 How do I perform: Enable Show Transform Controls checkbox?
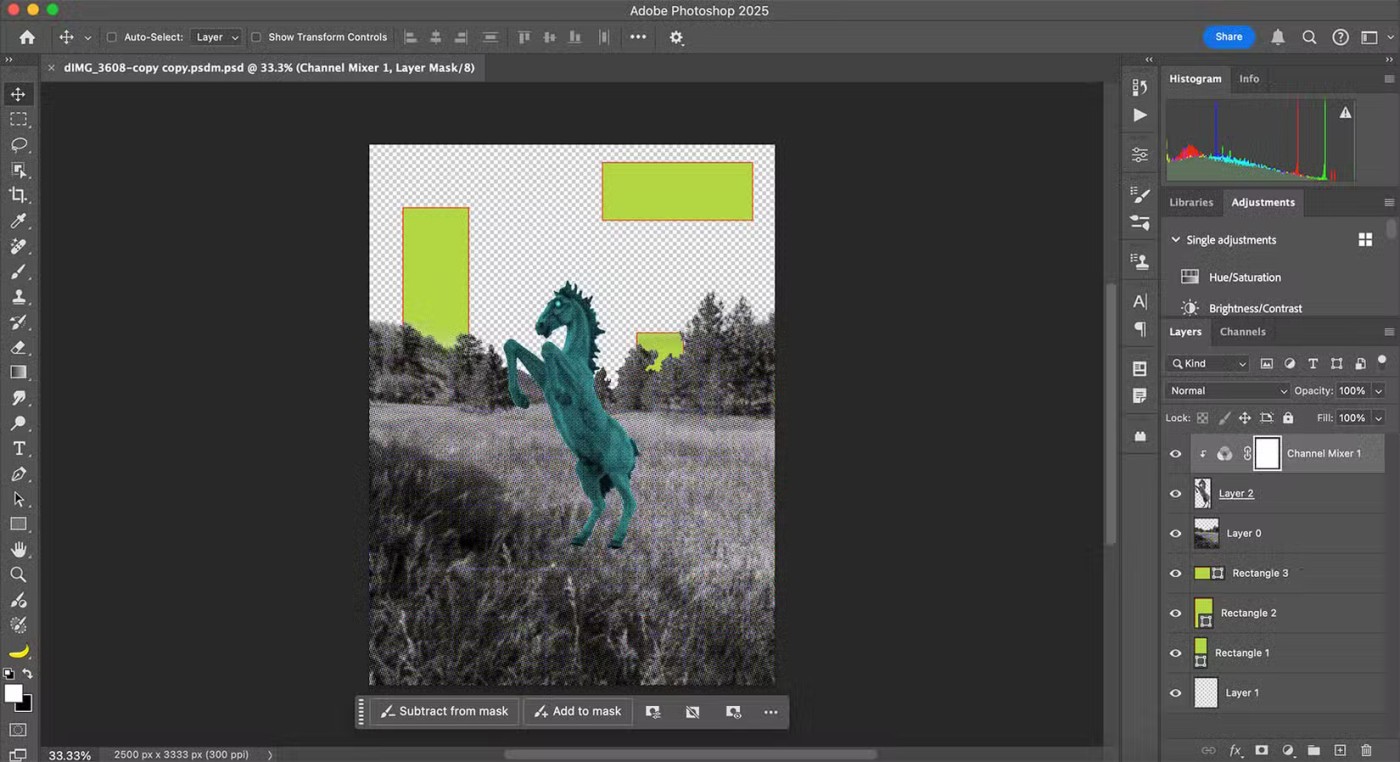point(256,37)
